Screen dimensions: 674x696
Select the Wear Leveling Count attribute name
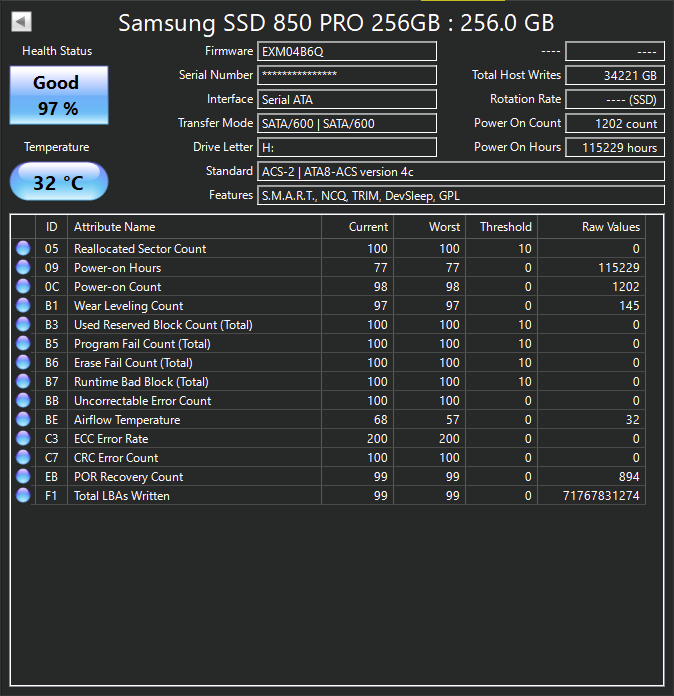[128, 306]
